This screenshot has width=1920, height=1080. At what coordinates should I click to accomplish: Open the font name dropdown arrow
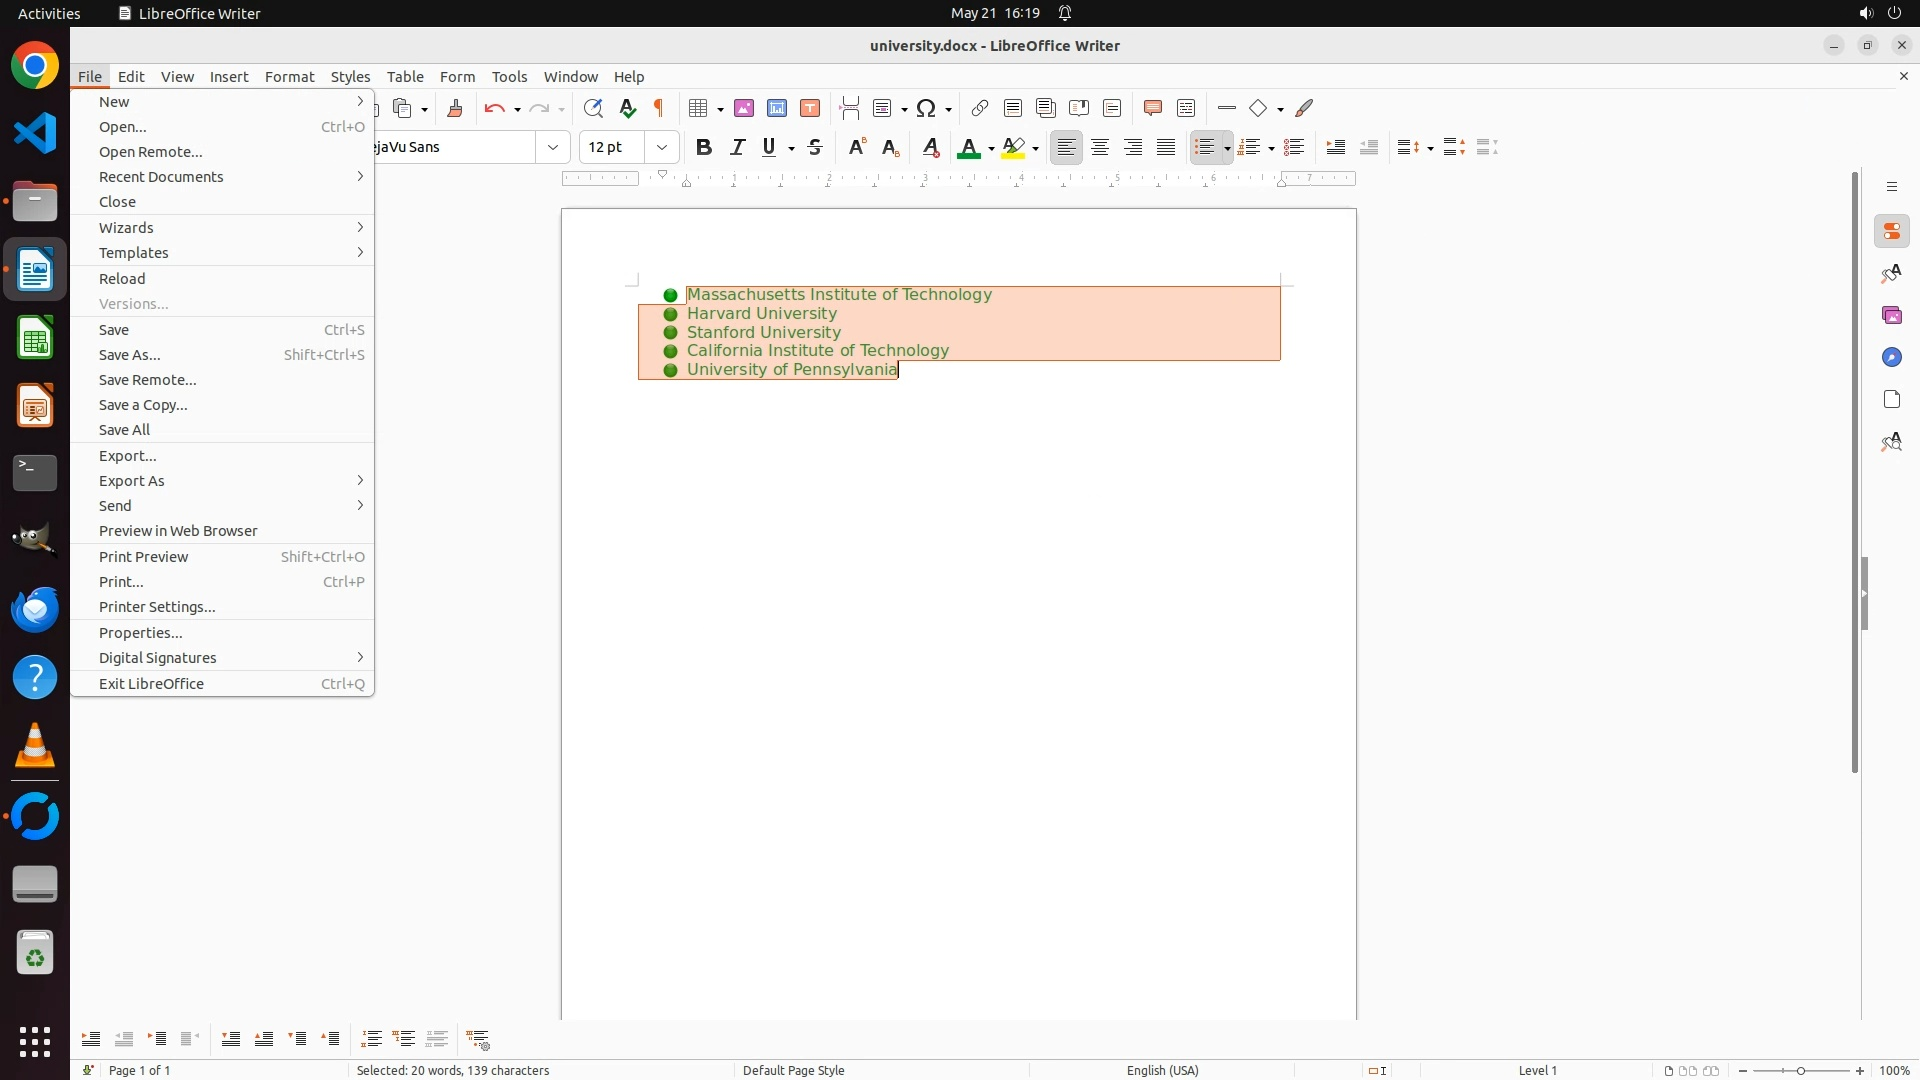(x=553, y=147)
